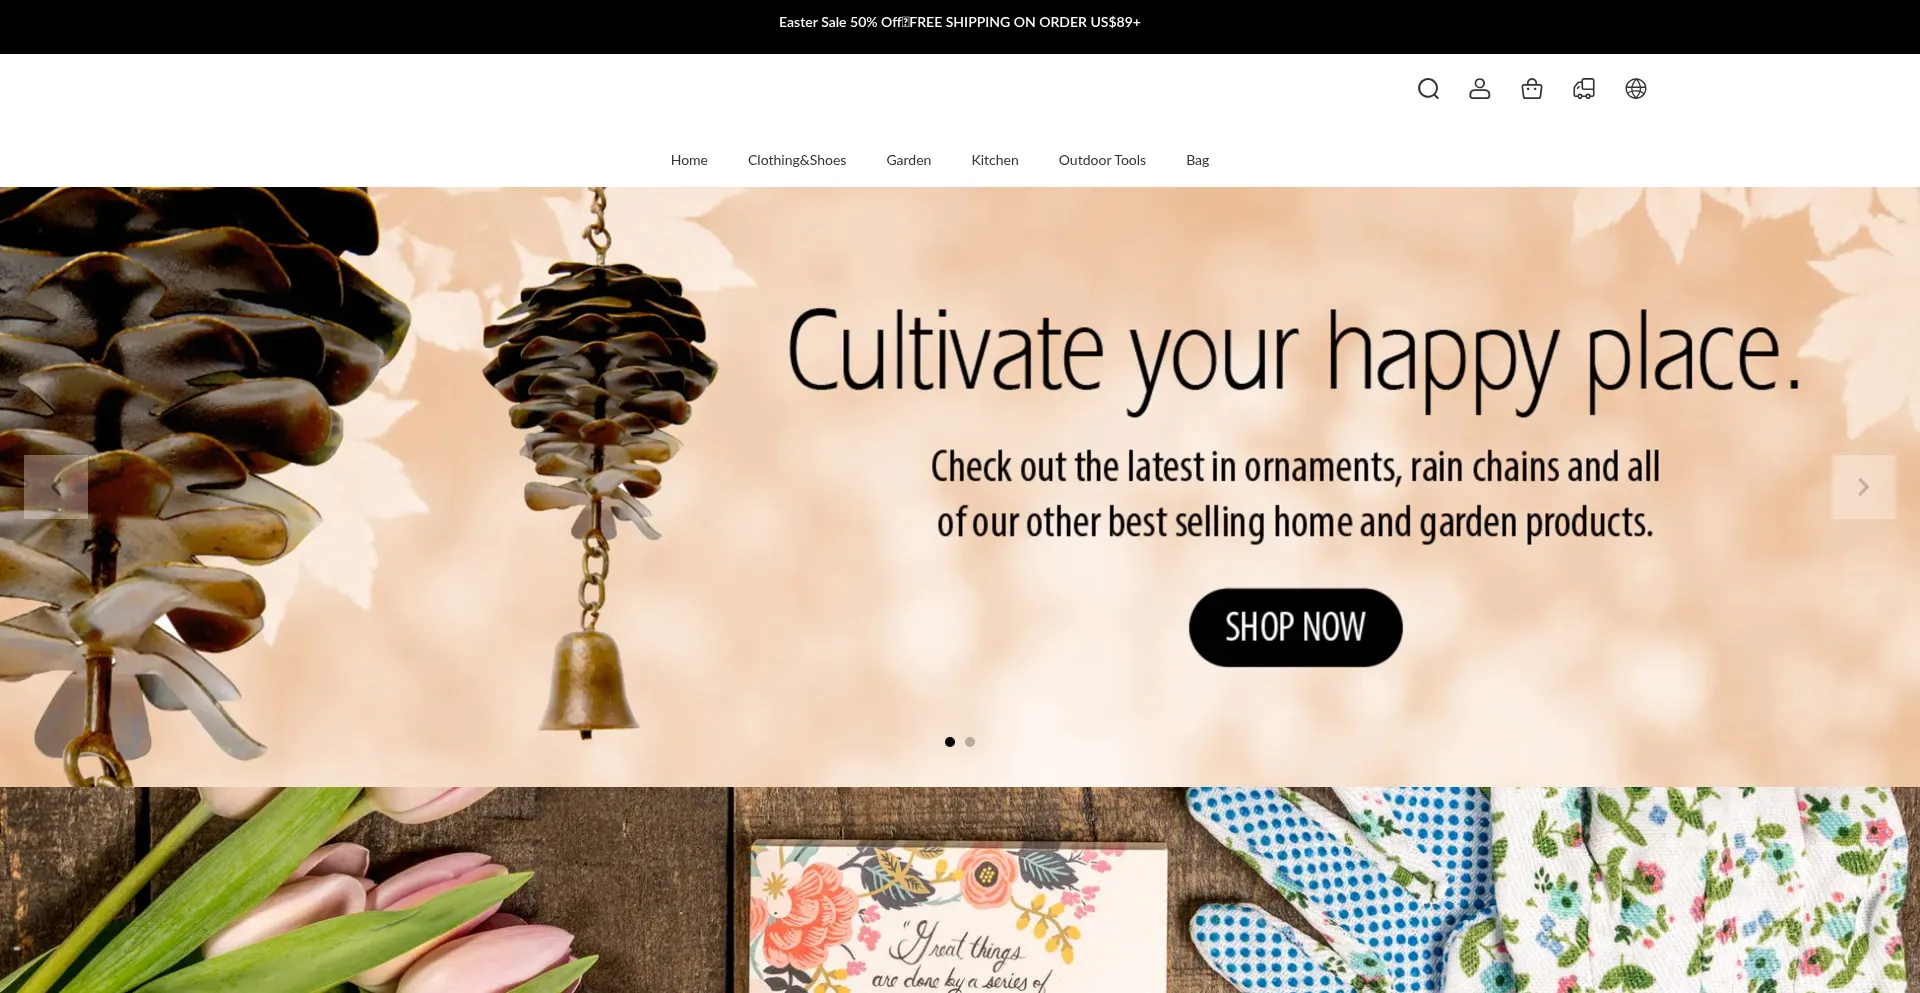Click the SHOP NOW button
This screenshot has width=1920, height=993.
(1295, 627)
